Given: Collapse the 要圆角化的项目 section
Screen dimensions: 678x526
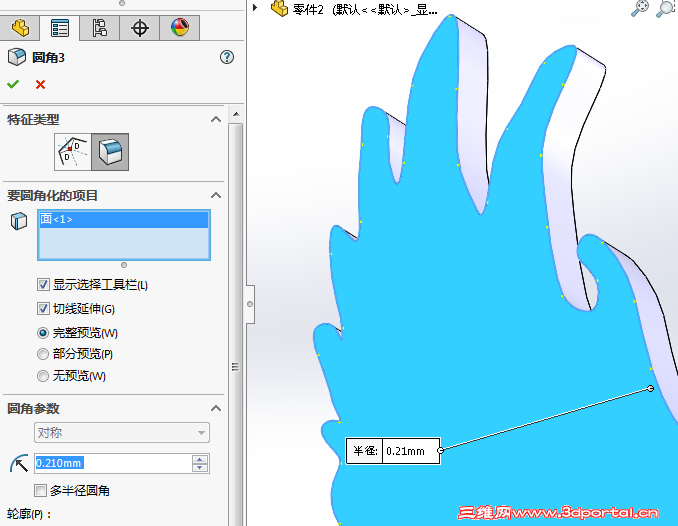Looking at the screenshot, I should 216,196.
